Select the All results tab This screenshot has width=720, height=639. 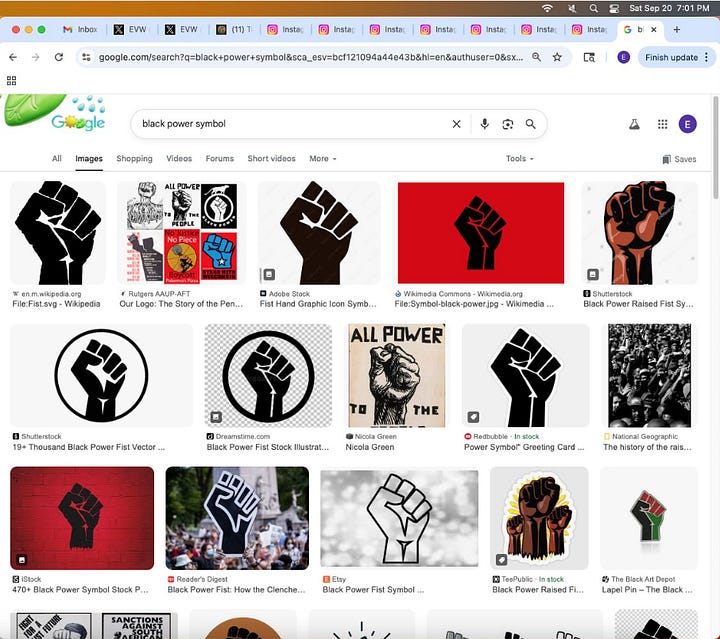pos(56,158)
